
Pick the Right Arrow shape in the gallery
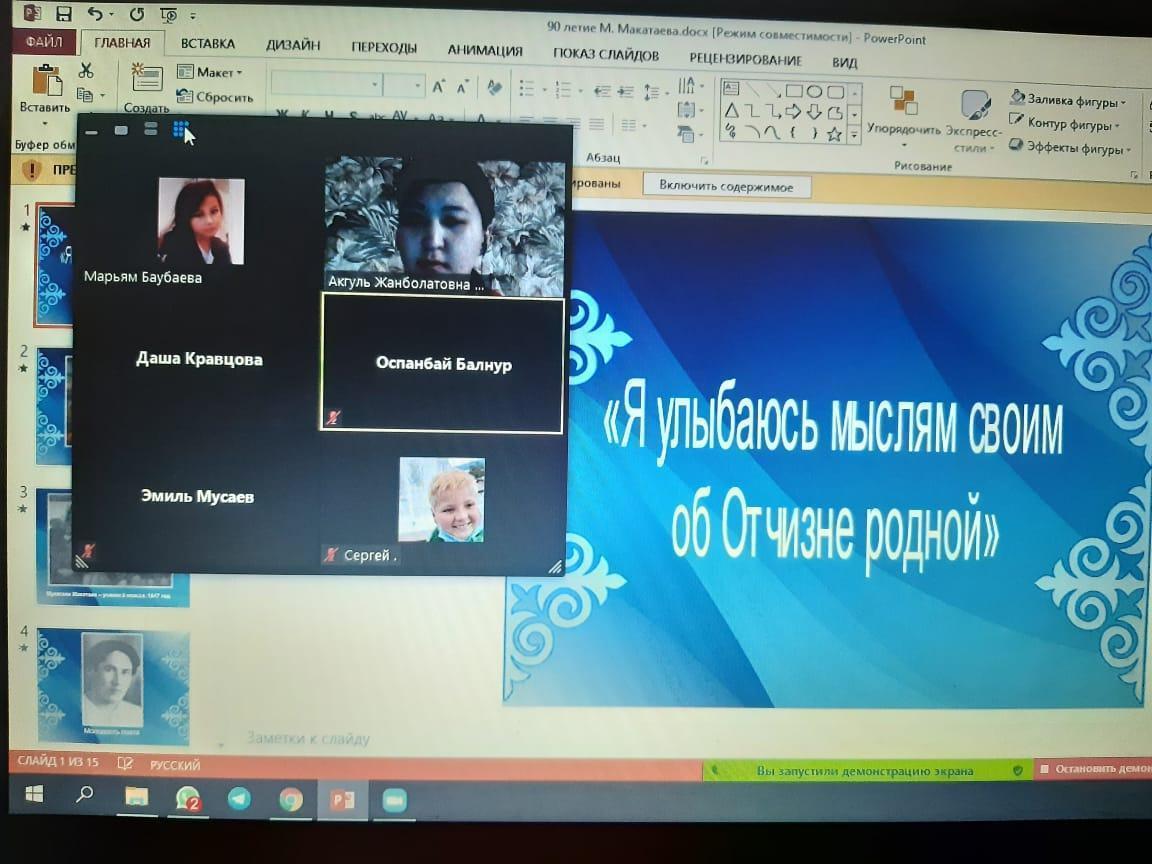(793, 112)
